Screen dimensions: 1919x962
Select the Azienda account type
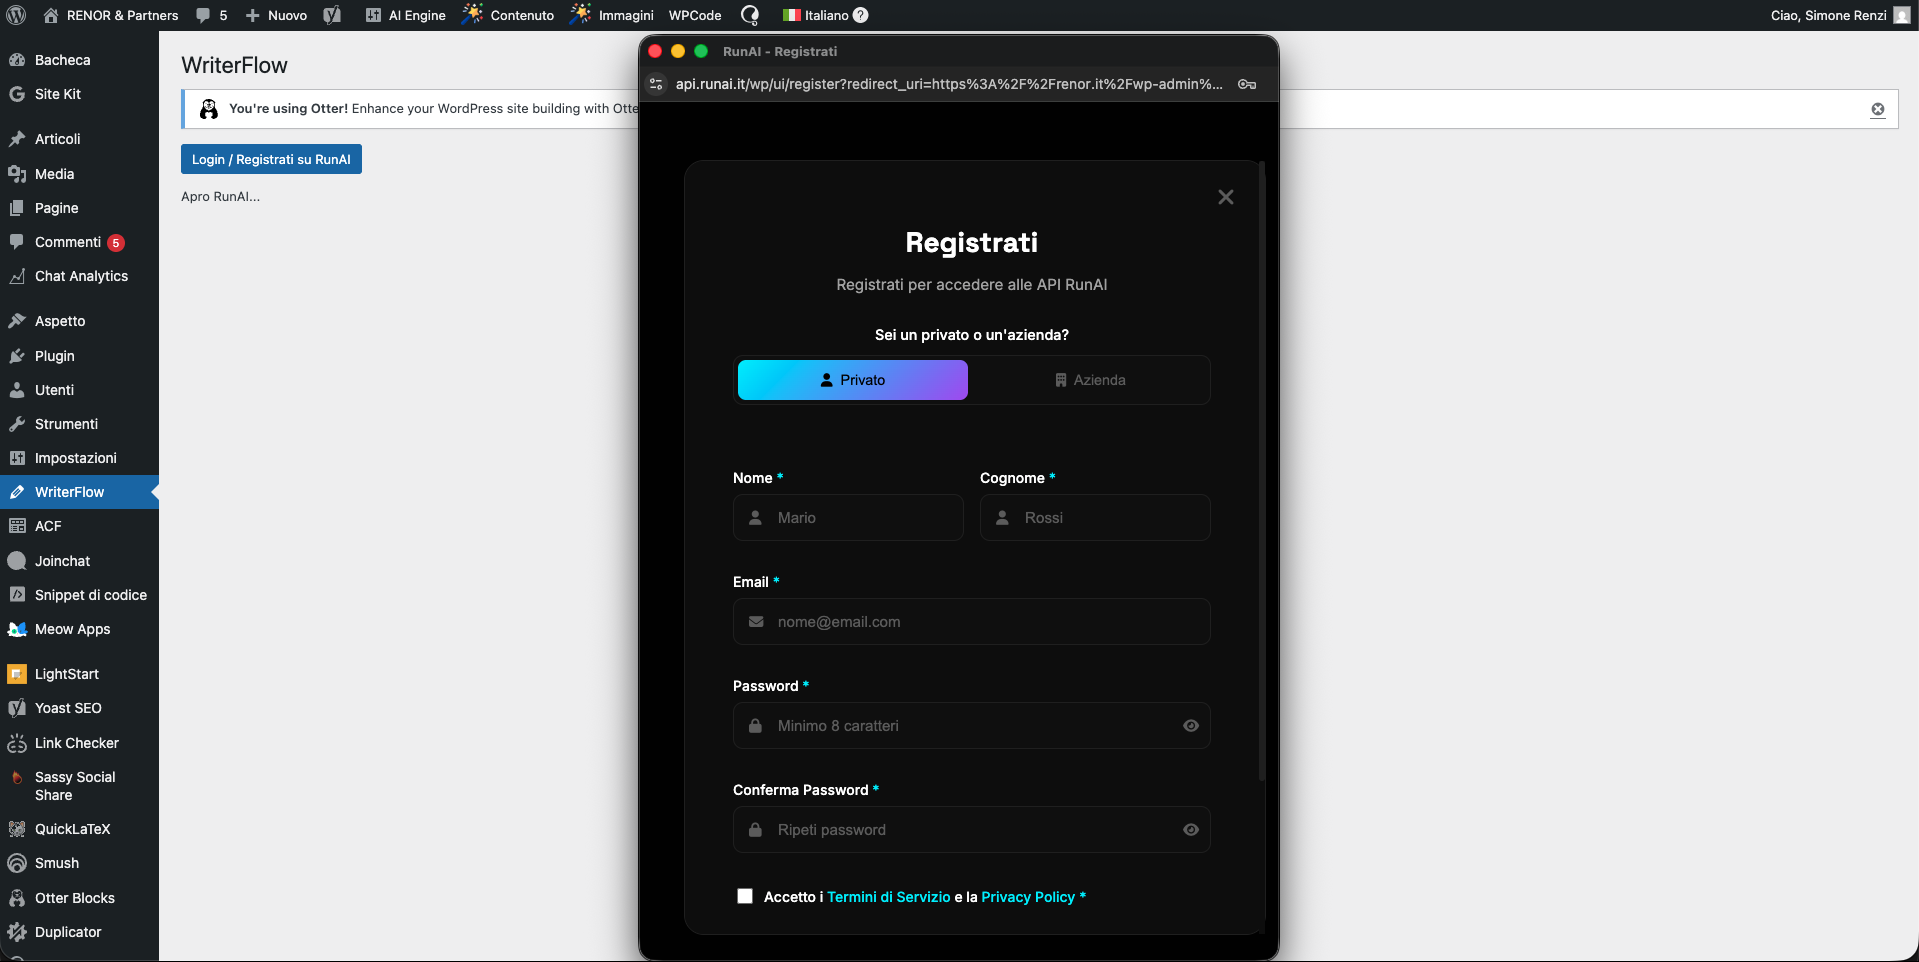(x=1092, y=380)
